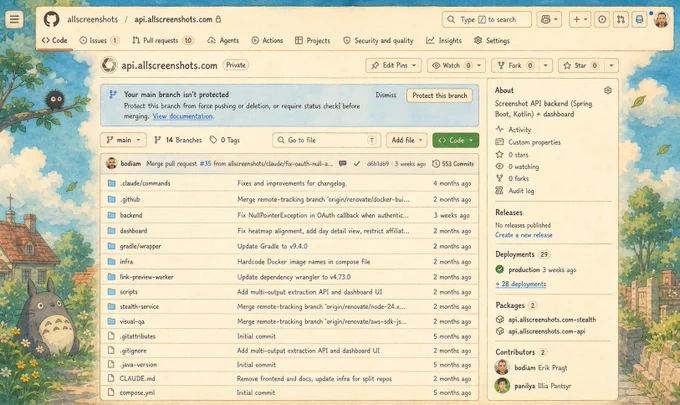Open the Settings tab
Viewport: 680px width, 405px height.
[491, 40]
